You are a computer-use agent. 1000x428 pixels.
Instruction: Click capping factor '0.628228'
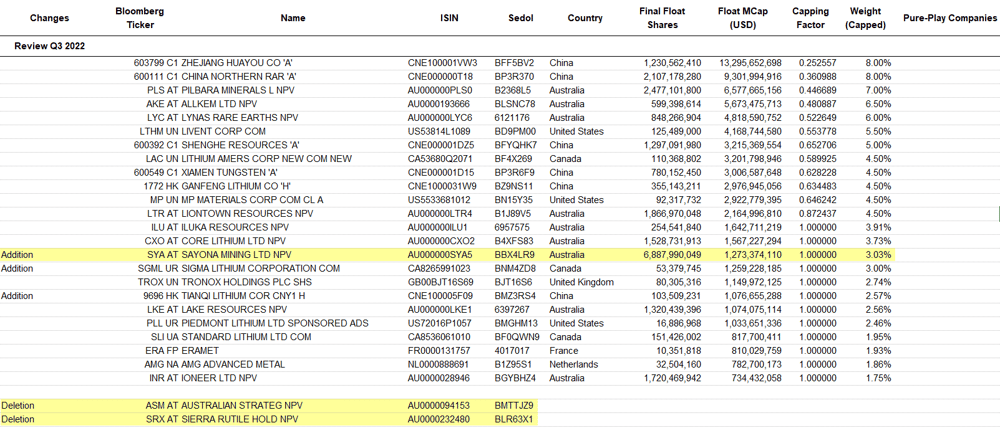click(818, 172)
